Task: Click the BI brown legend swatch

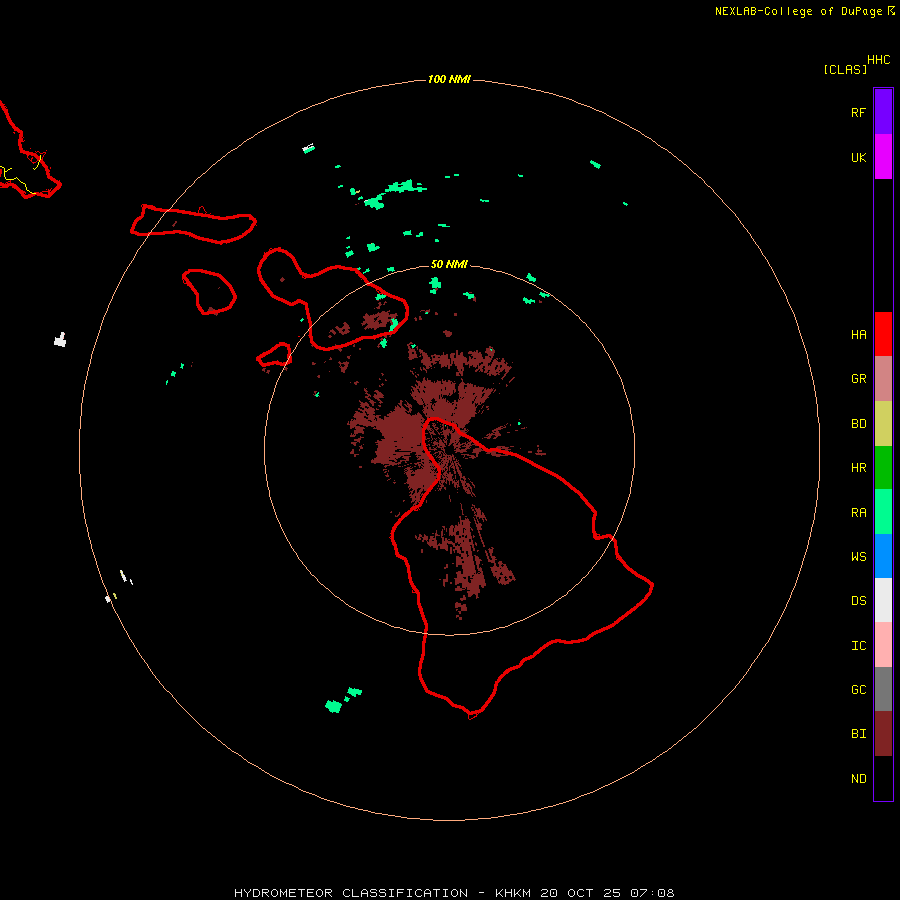Action: (x=883, y=734)
